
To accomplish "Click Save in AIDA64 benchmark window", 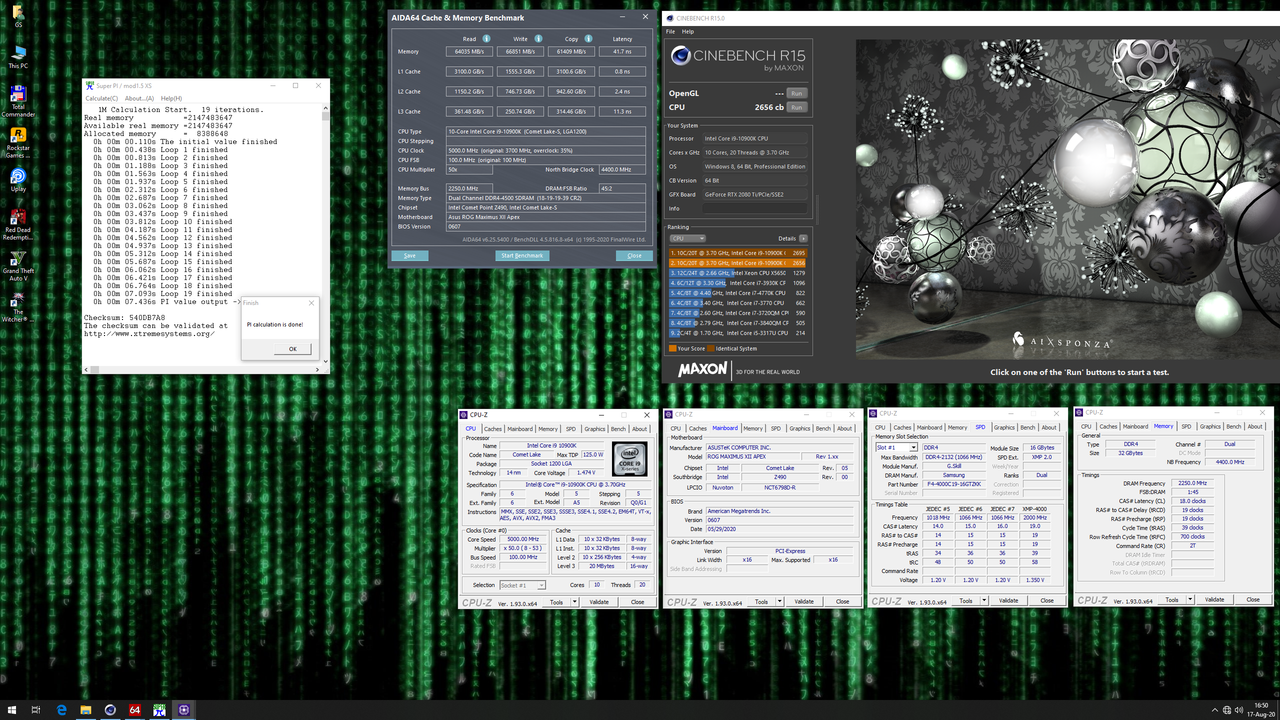I will [410, 256].
